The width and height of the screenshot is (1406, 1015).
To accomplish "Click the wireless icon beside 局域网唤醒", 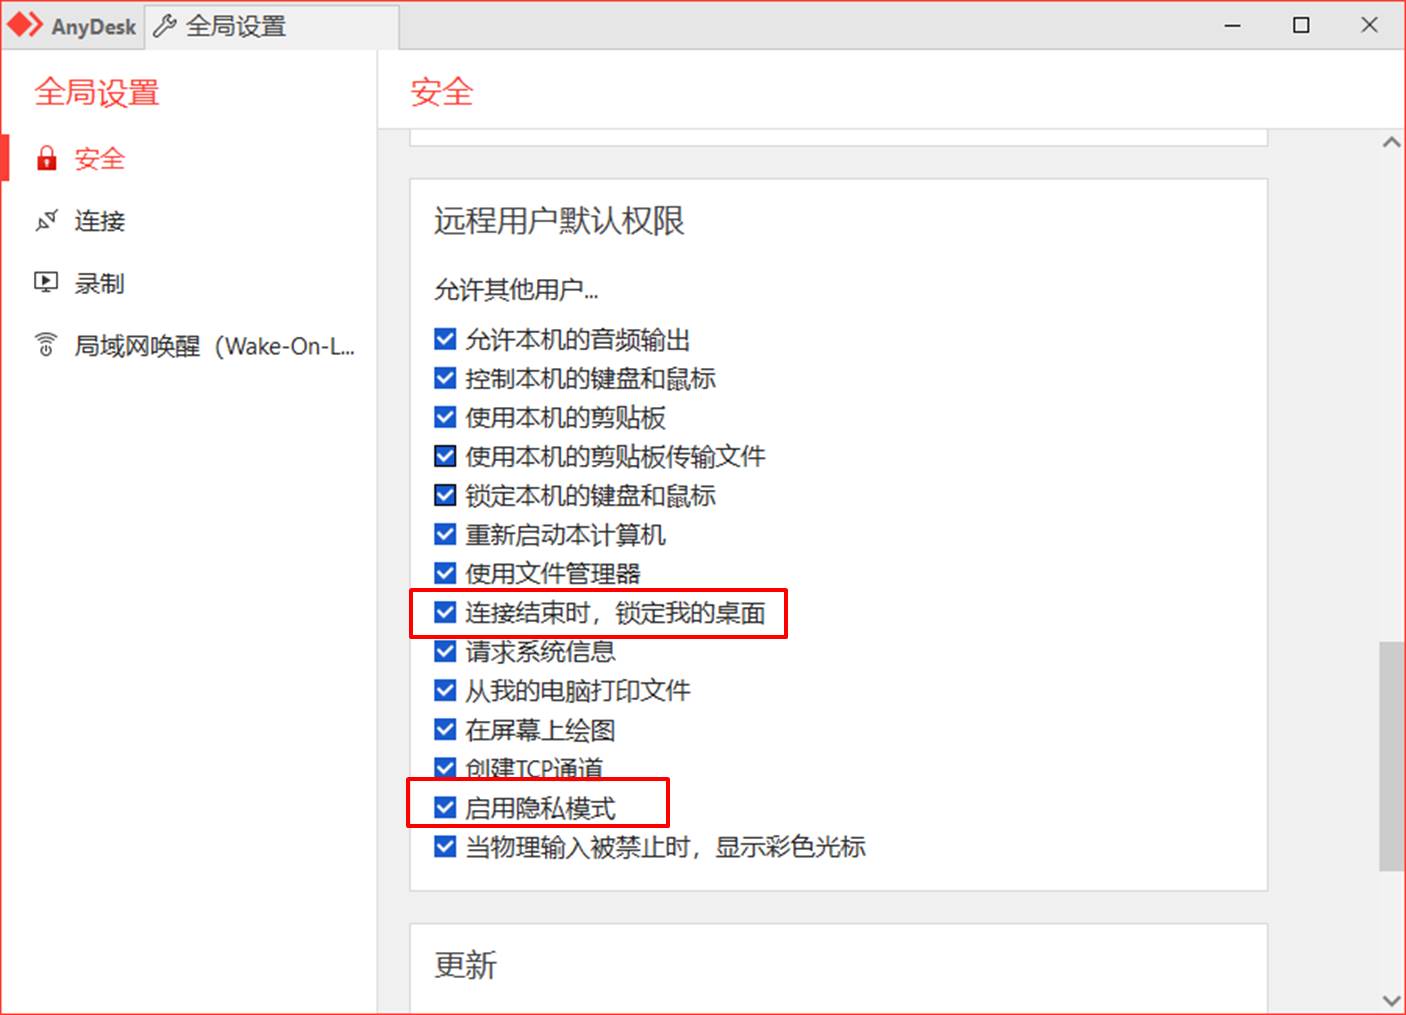I will click(x=46, y=345).
